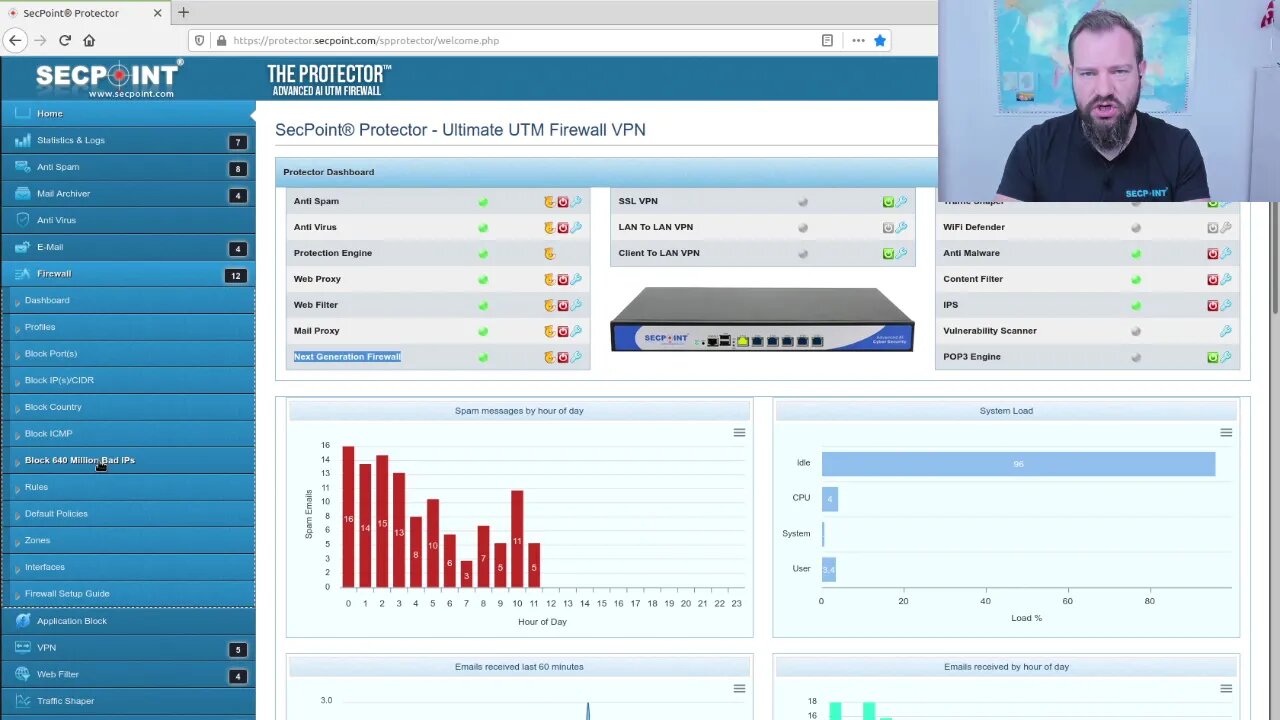Viewport: 1280px width, 720px height.
Task: Open POP3 Engine wrench settings icon
Action: [x=1226, y=357]
